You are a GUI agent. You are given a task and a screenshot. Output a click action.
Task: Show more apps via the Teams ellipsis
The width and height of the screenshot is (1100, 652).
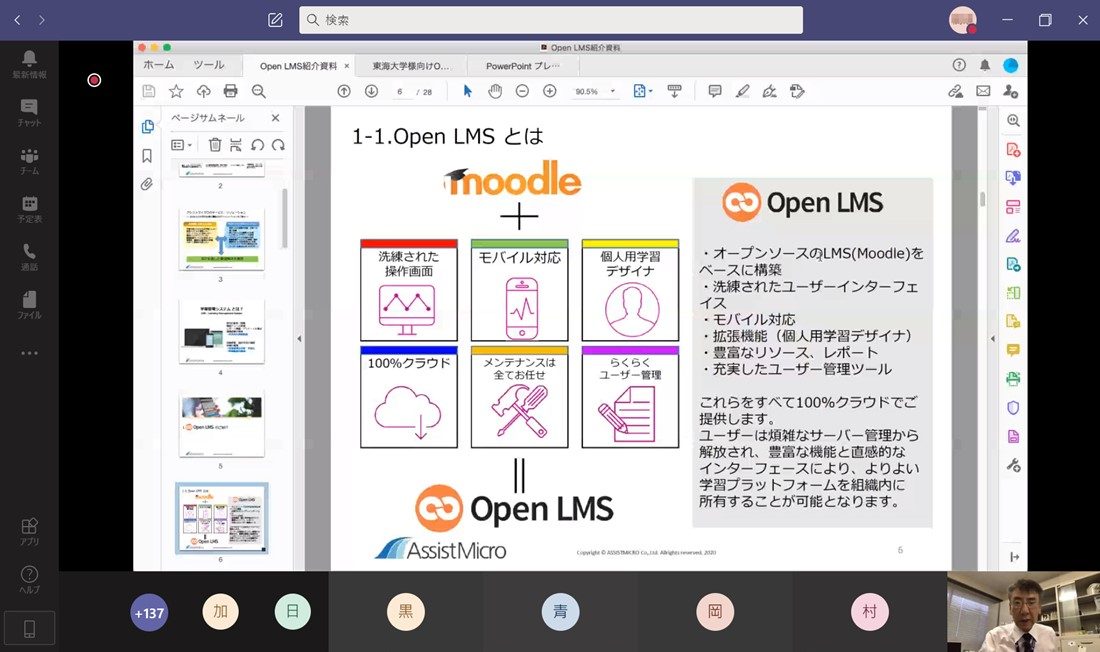[29, 353]
